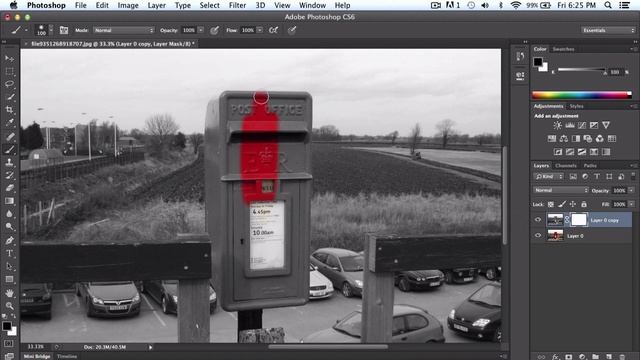Click the K slider in Color panel
This screenshot has width=640, height=360.
coord(582,70)
